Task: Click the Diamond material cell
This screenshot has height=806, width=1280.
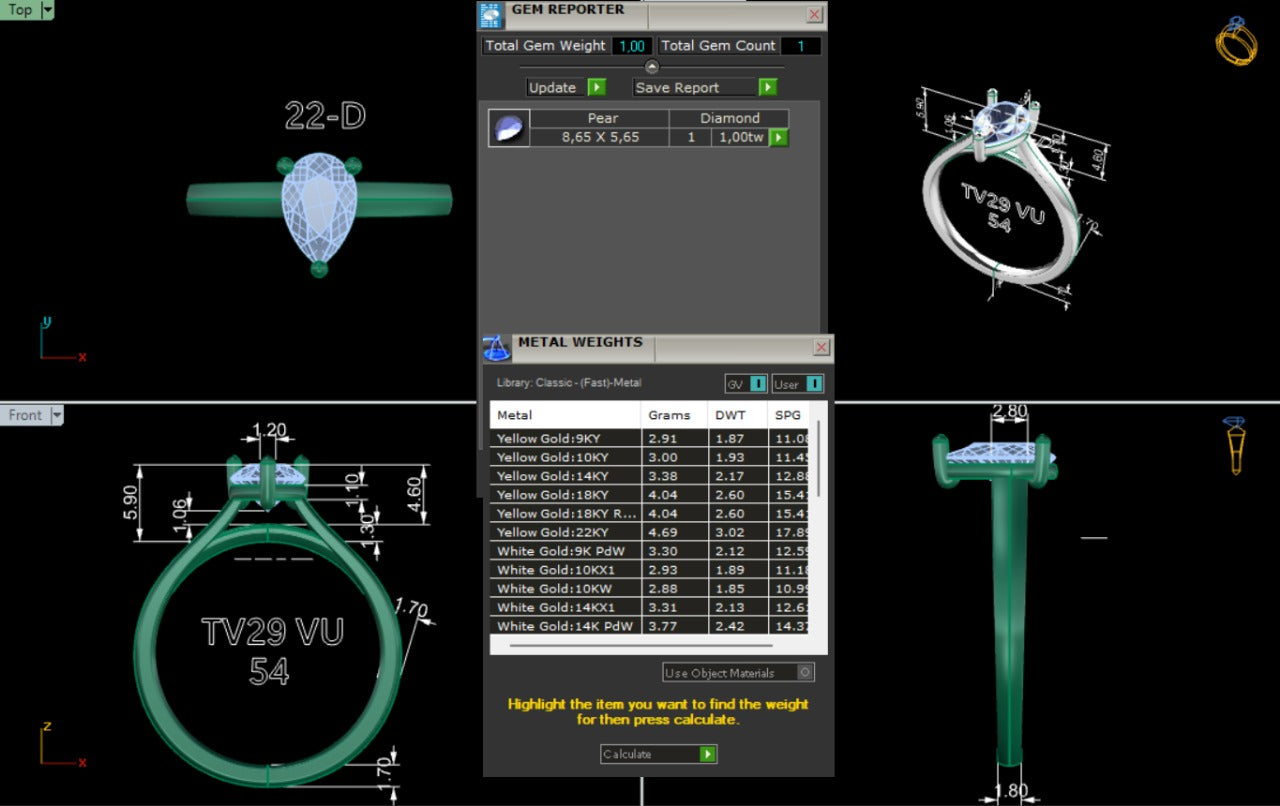Action: 729,118
